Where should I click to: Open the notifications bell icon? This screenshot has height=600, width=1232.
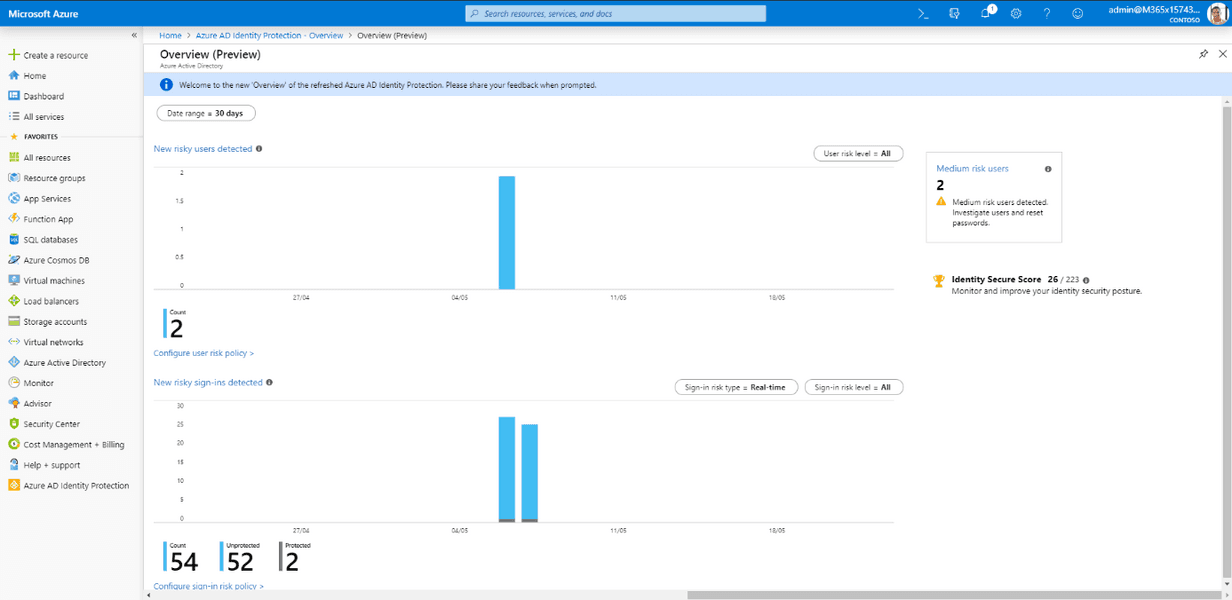point(985,13)
